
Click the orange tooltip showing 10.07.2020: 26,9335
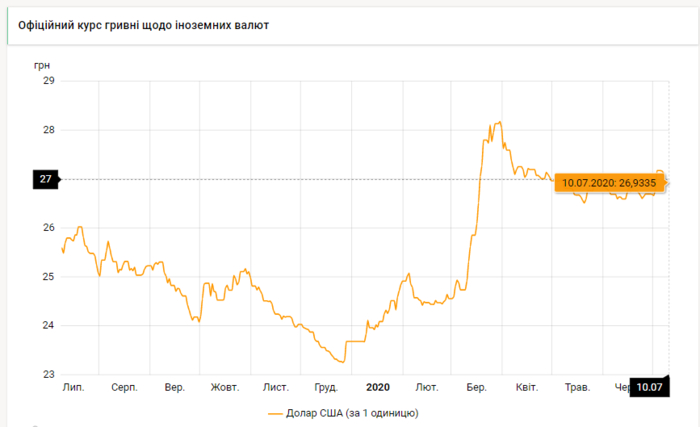click(x=609, y=183)
